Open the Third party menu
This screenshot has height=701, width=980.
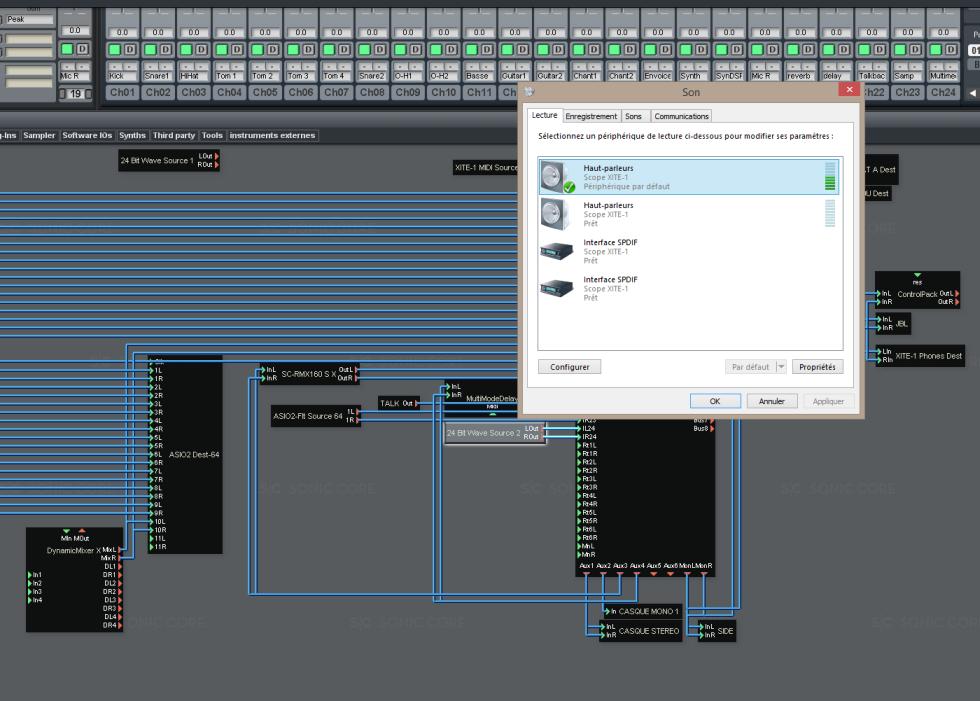174,136
